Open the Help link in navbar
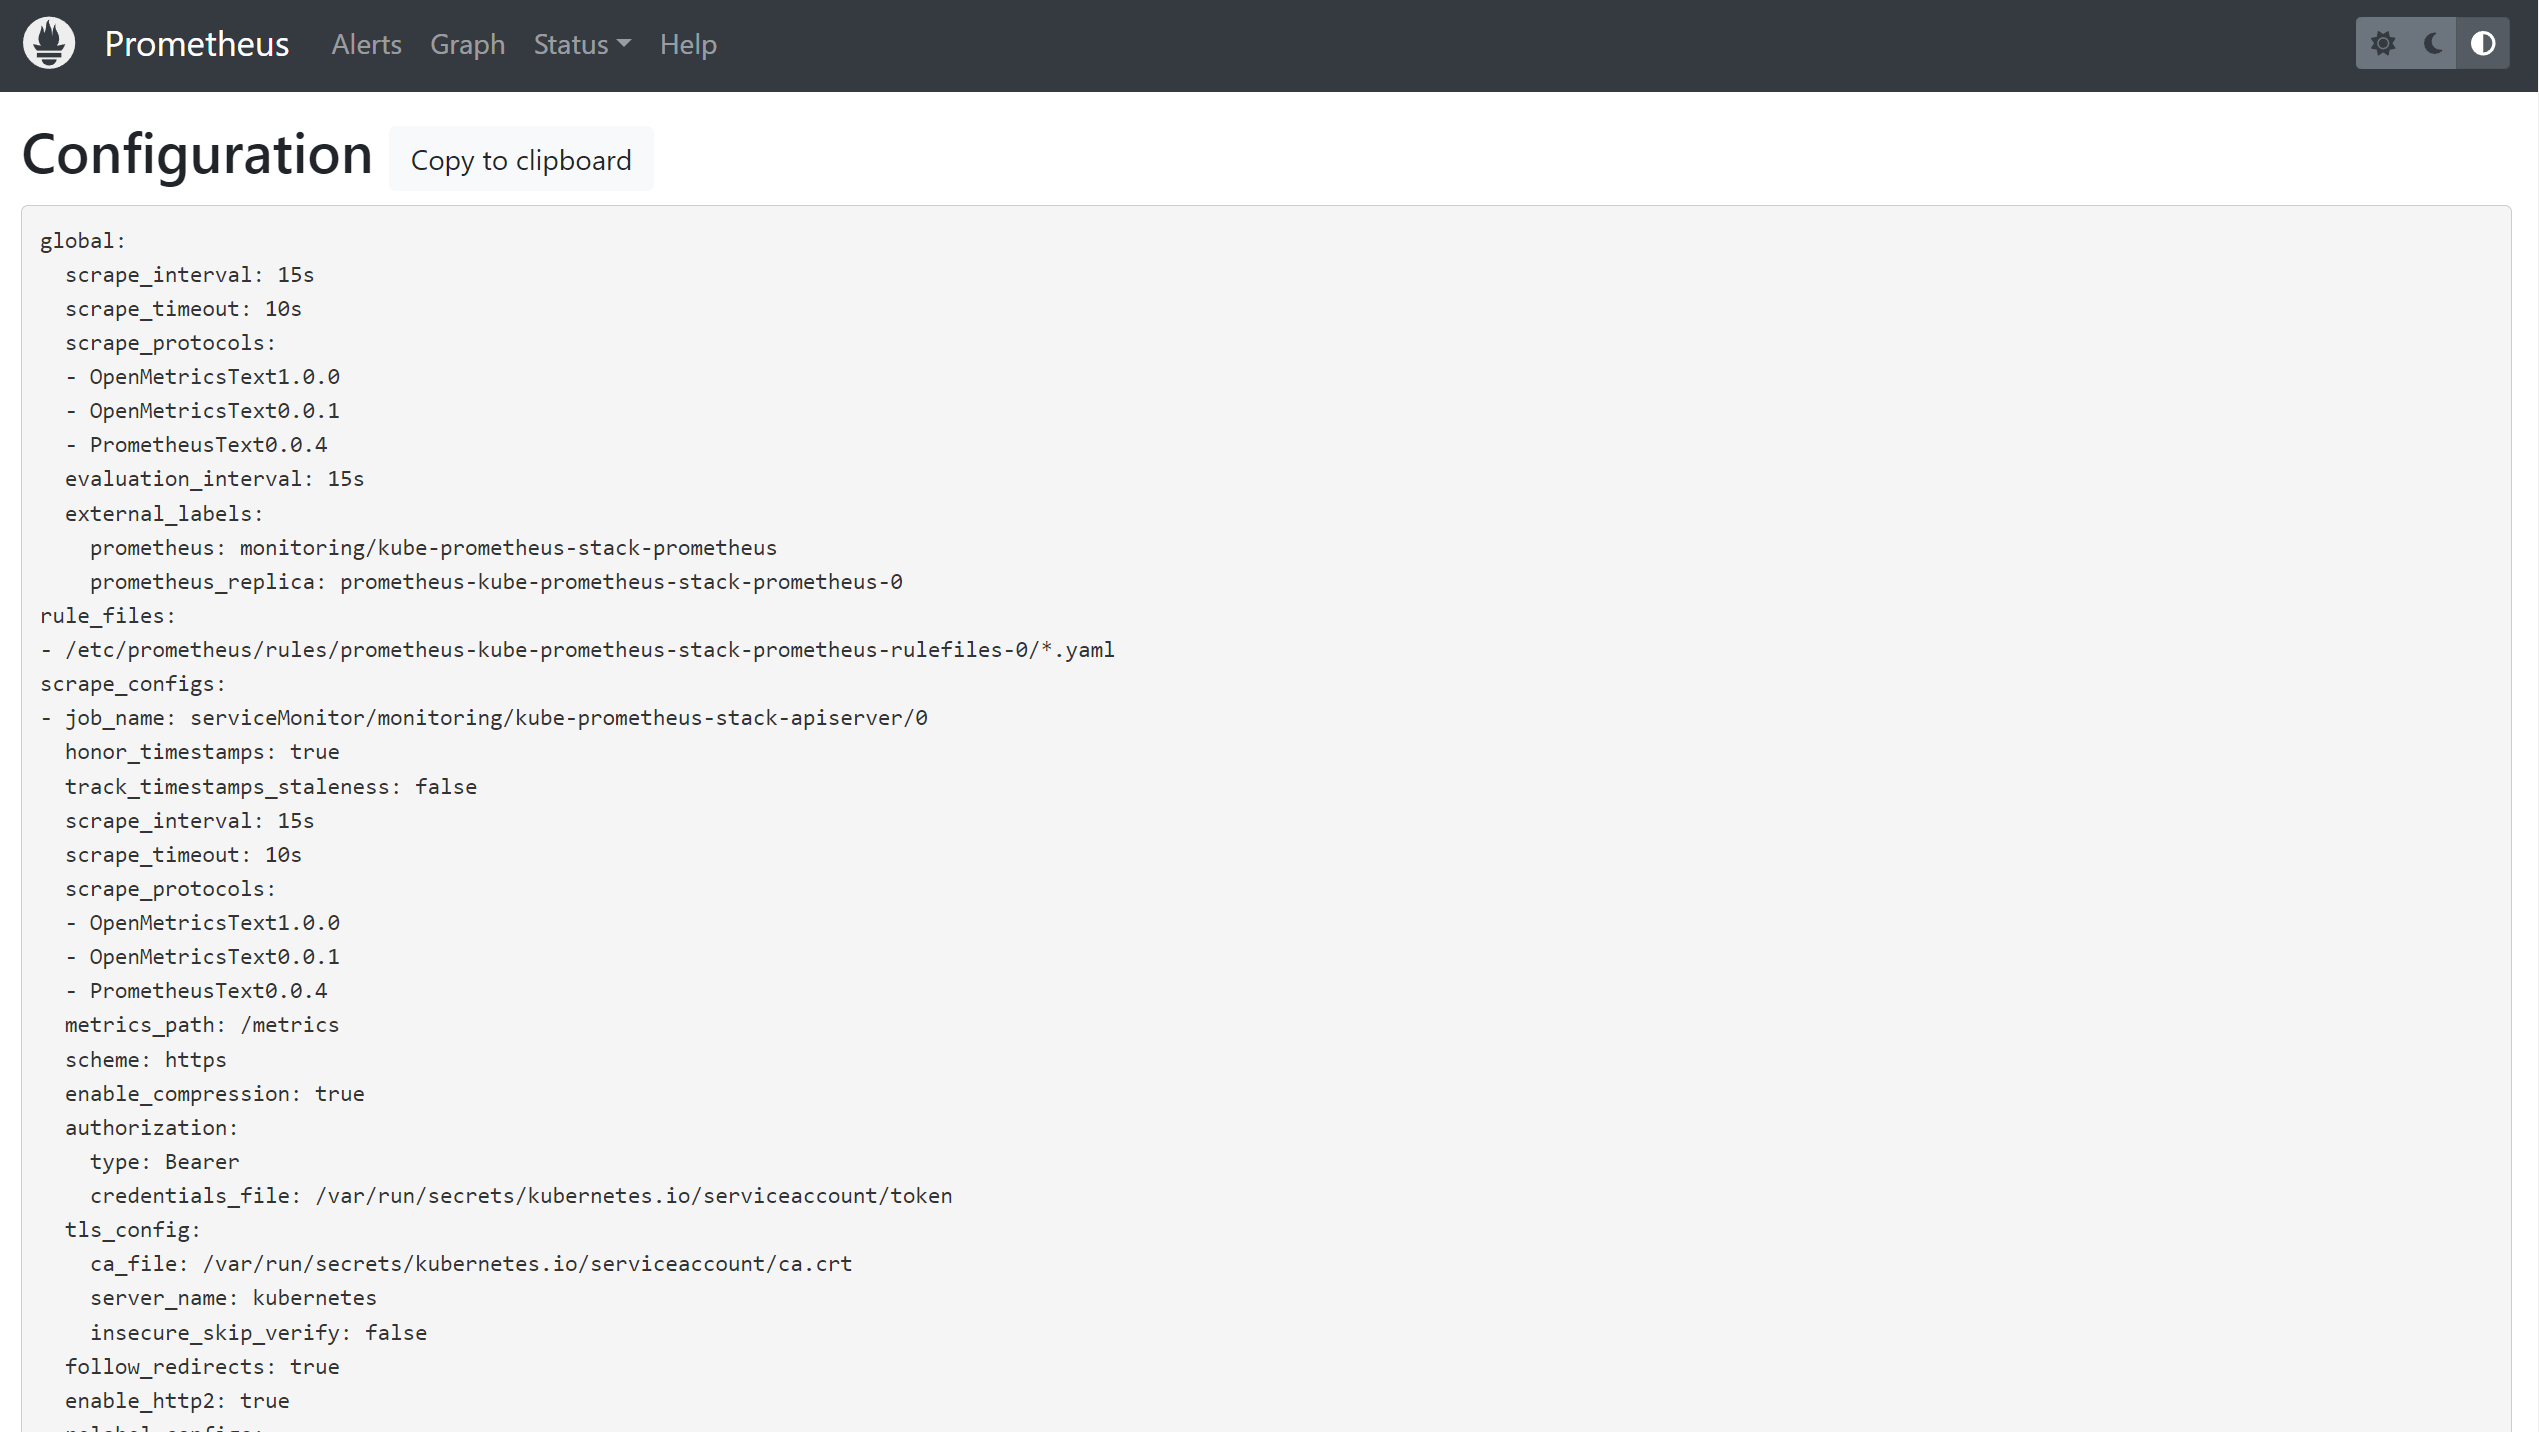Image resolution: width=2539 pixels, height=1432 pixels. tap(687, 44)
